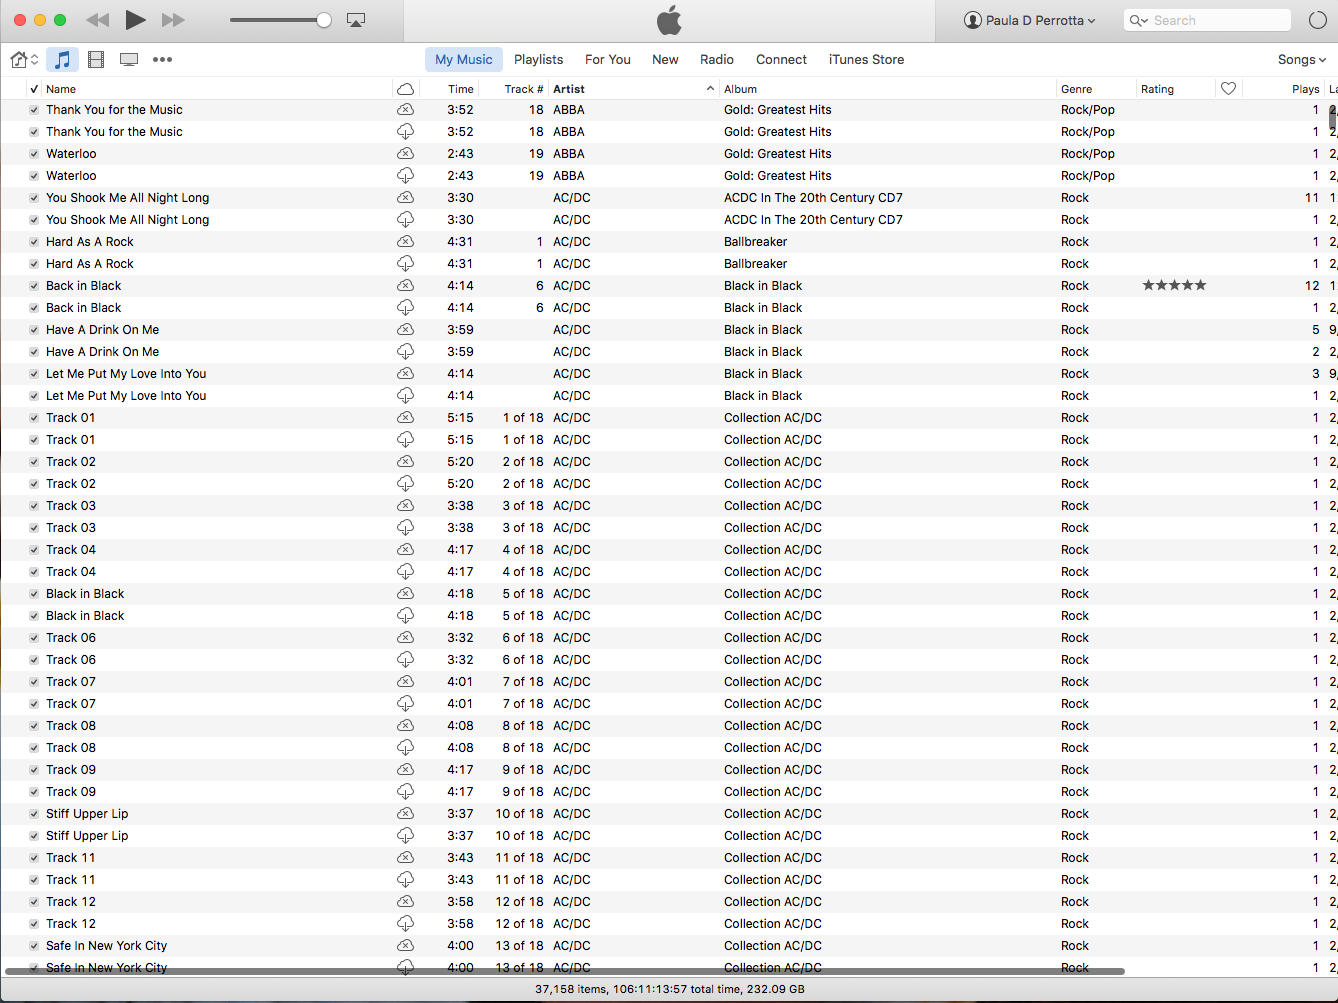Click the crossed-out cloud icon for Waterloo
Screen dimensions: 1338x1003
point(405,154)
